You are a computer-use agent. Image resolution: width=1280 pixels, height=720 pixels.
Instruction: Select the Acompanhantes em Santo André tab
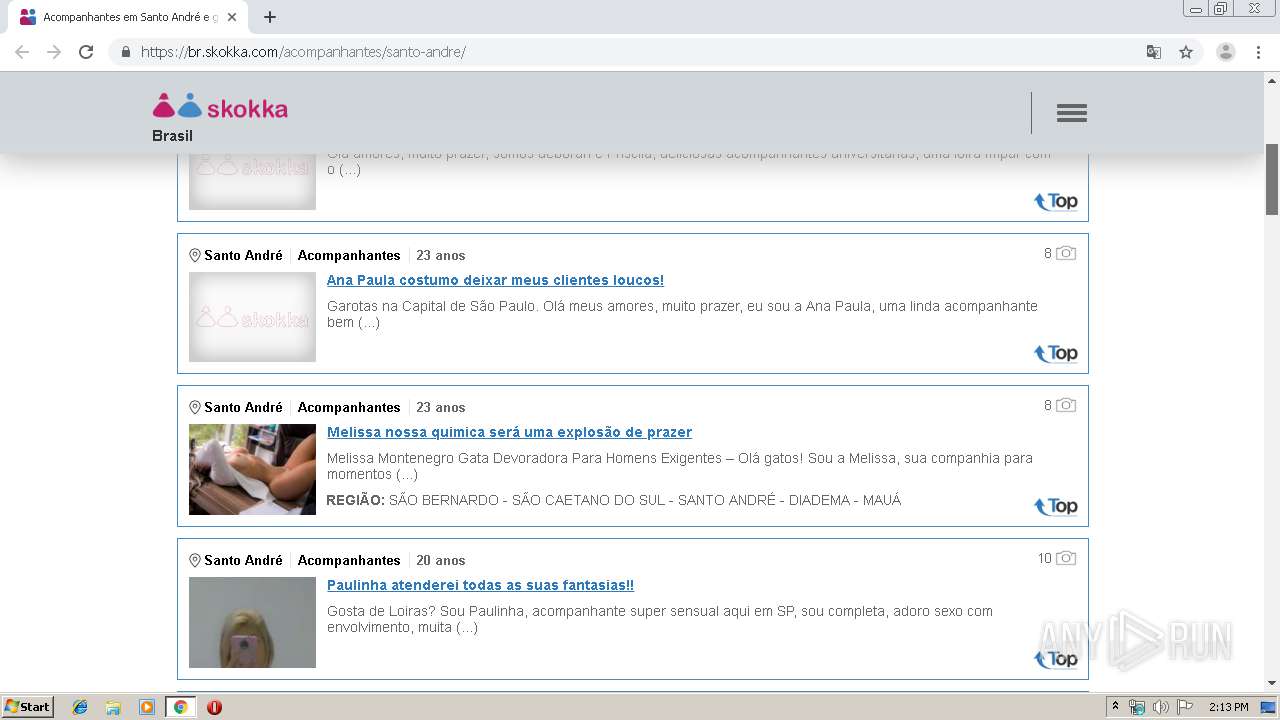tap(127, 17)
